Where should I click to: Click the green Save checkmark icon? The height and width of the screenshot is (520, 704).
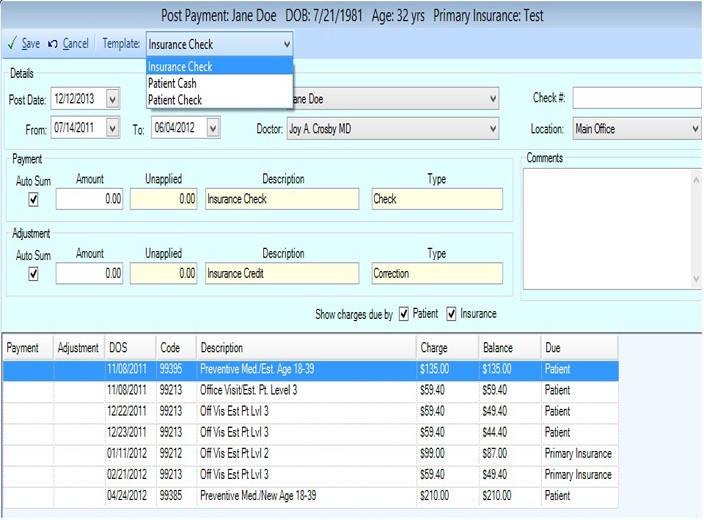pyautogui.click(x=13, y=44)
